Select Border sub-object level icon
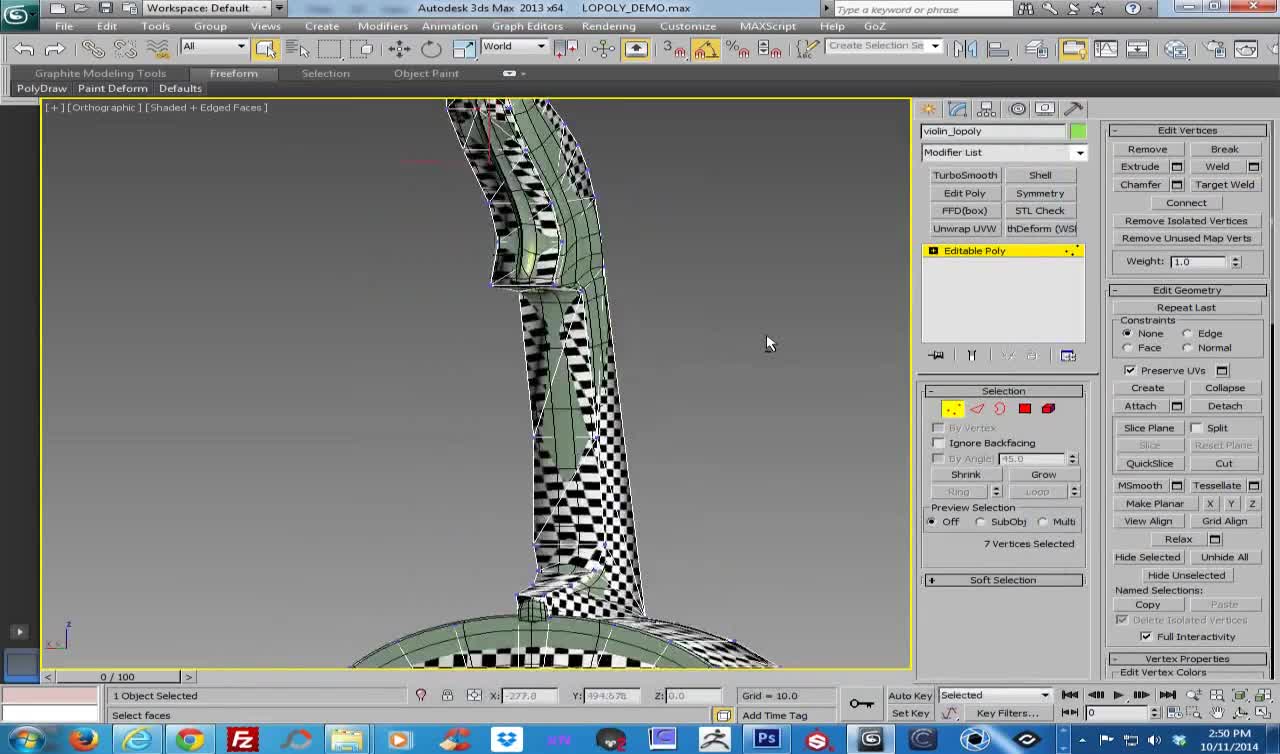The height and width of the screenshot is (754, 1280). pyautogui.click(x=1000, y=408)
